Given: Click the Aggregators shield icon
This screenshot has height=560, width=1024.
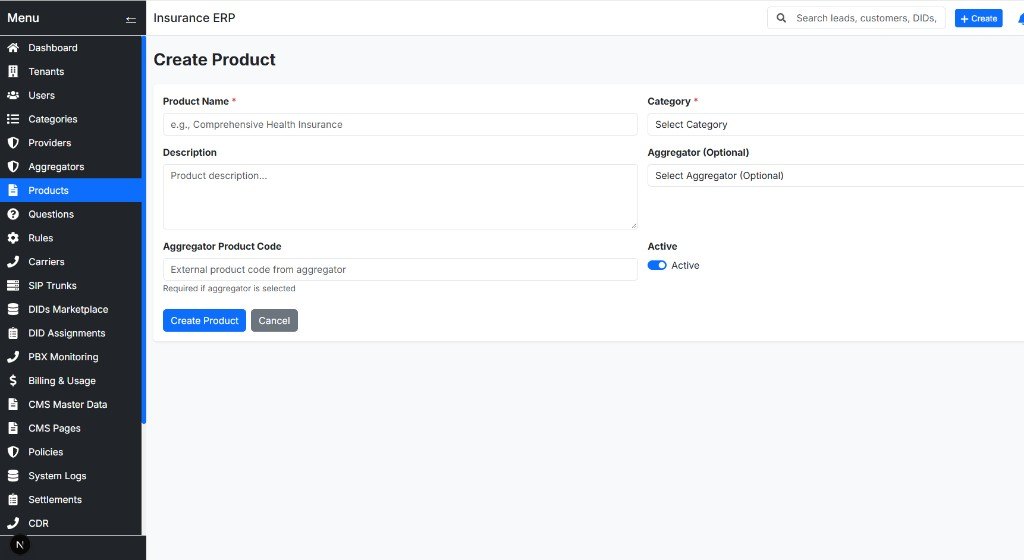Looking at the screenshot, I should pyautogui.click(x=13, y=166).
